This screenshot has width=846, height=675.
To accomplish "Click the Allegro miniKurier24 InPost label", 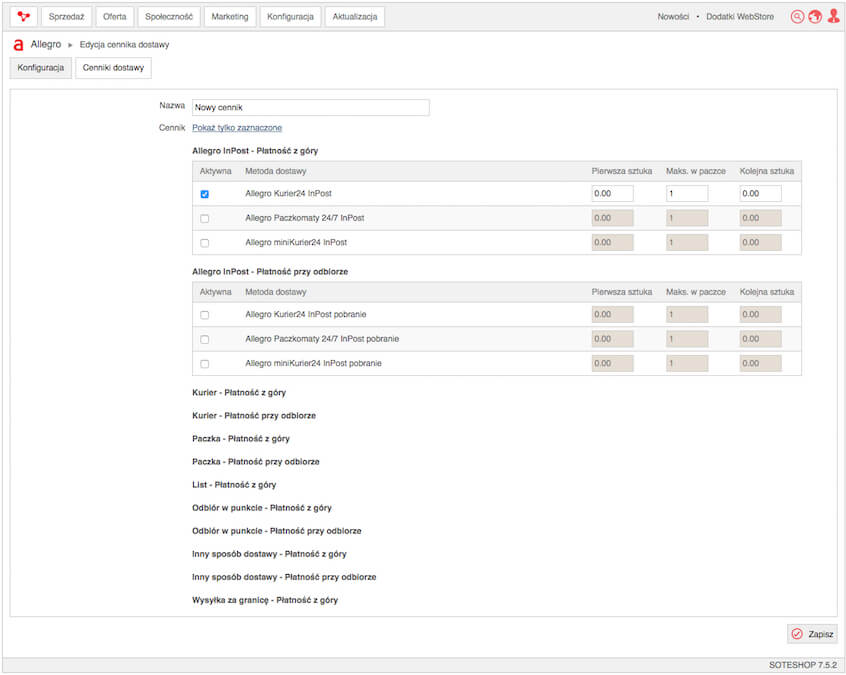I will click(296, 243).
